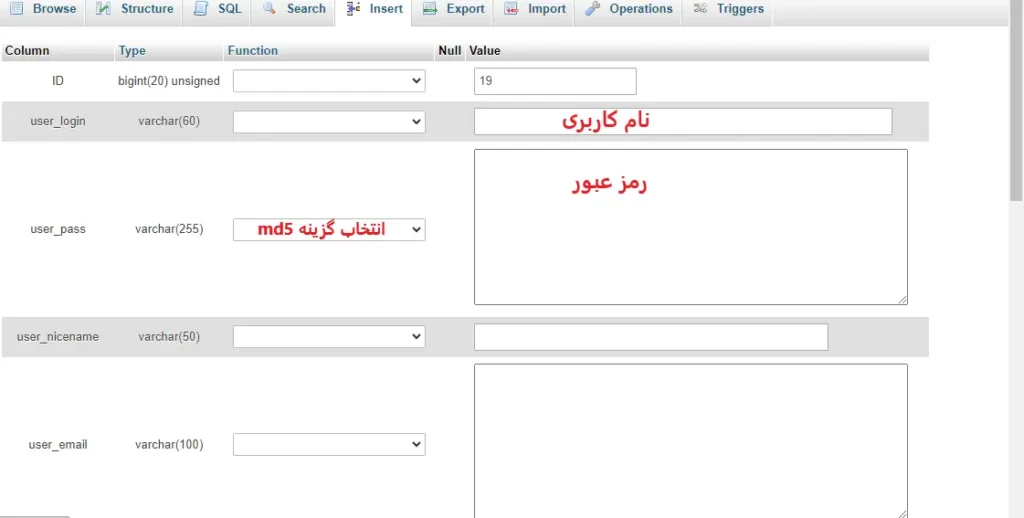Click the Browse tab table icon
Viewport: 1024px width, 518px height.
pyautogui.click(x=16, y=8)
